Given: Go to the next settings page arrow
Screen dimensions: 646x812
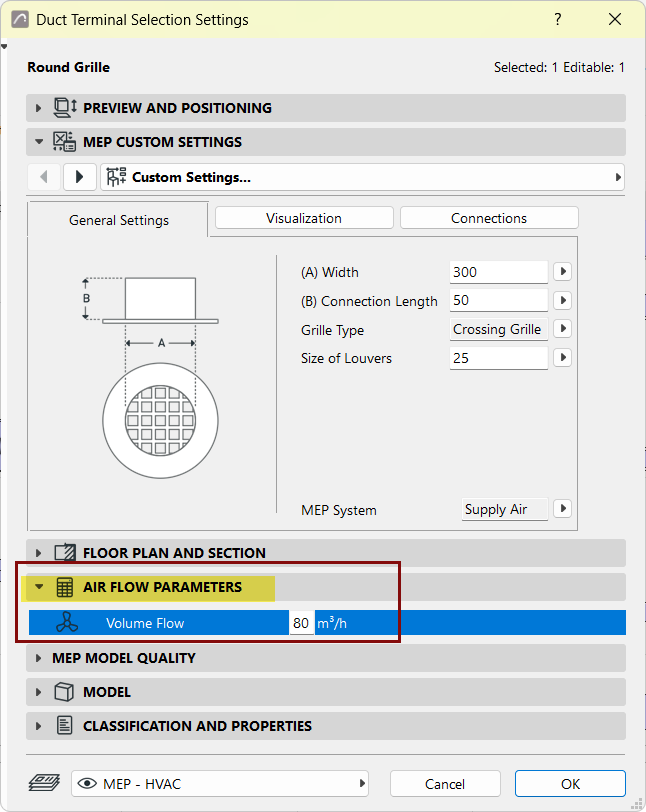Looking at the screenshot, I should [80, 177].
